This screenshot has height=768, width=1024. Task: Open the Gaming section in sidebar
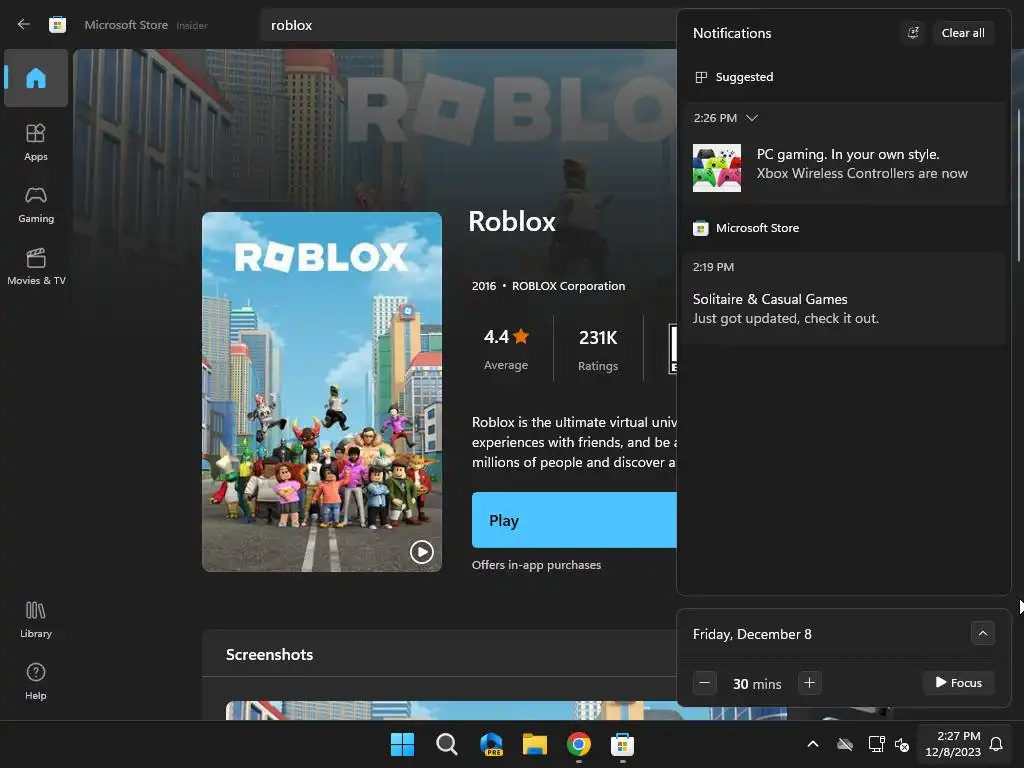click(x=36, y=204)
